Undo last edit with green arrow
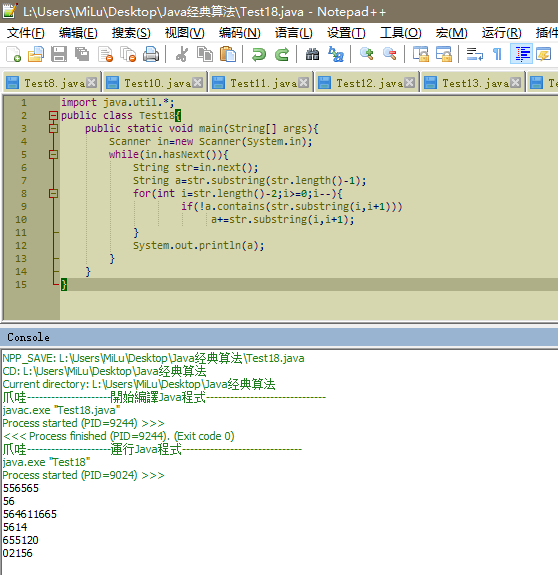This screenshot has width=558, height=575. 258,54
